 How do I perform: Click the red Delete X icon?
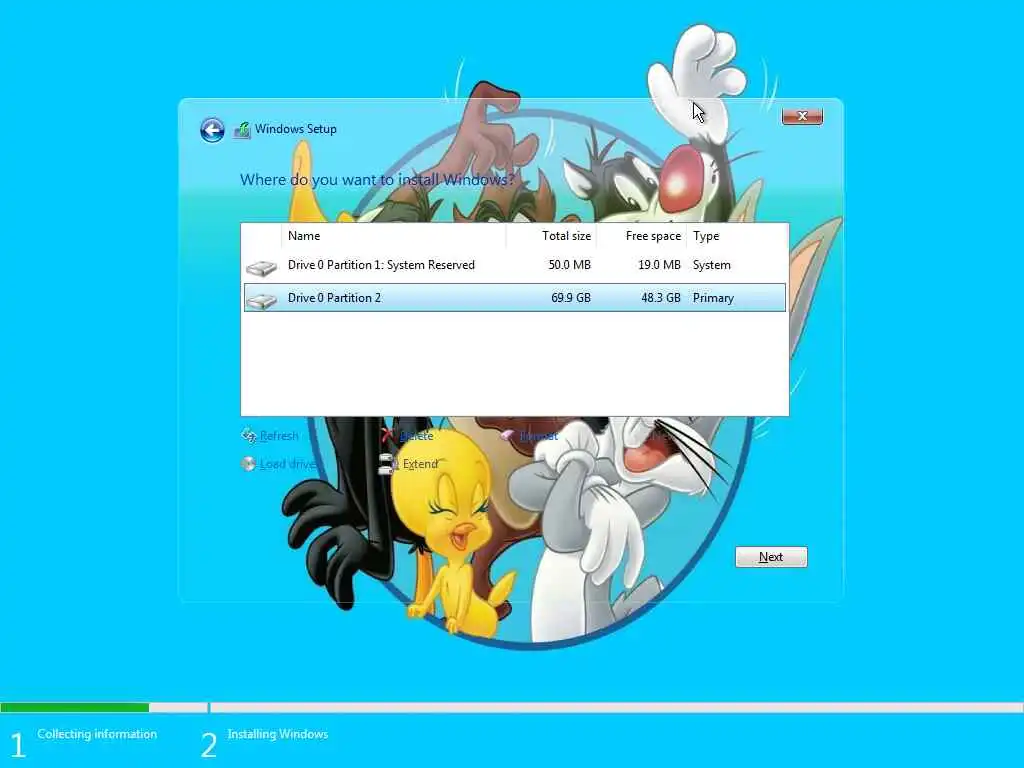[x=387, y=435]
